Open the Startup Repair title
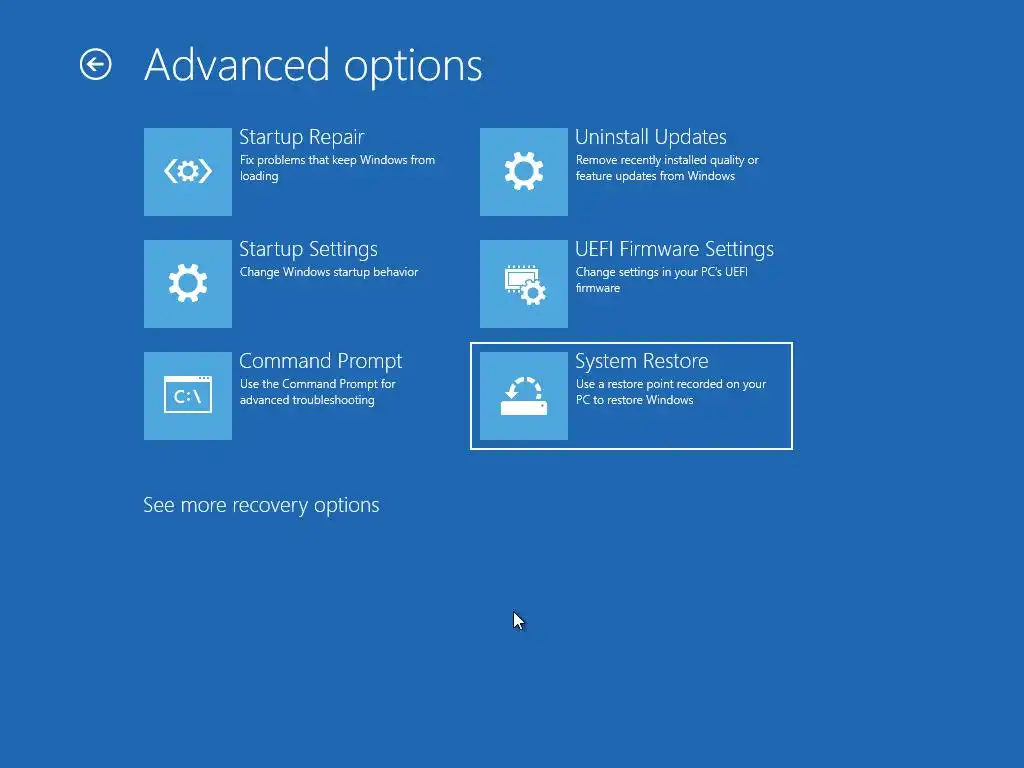 click(302, 137)
